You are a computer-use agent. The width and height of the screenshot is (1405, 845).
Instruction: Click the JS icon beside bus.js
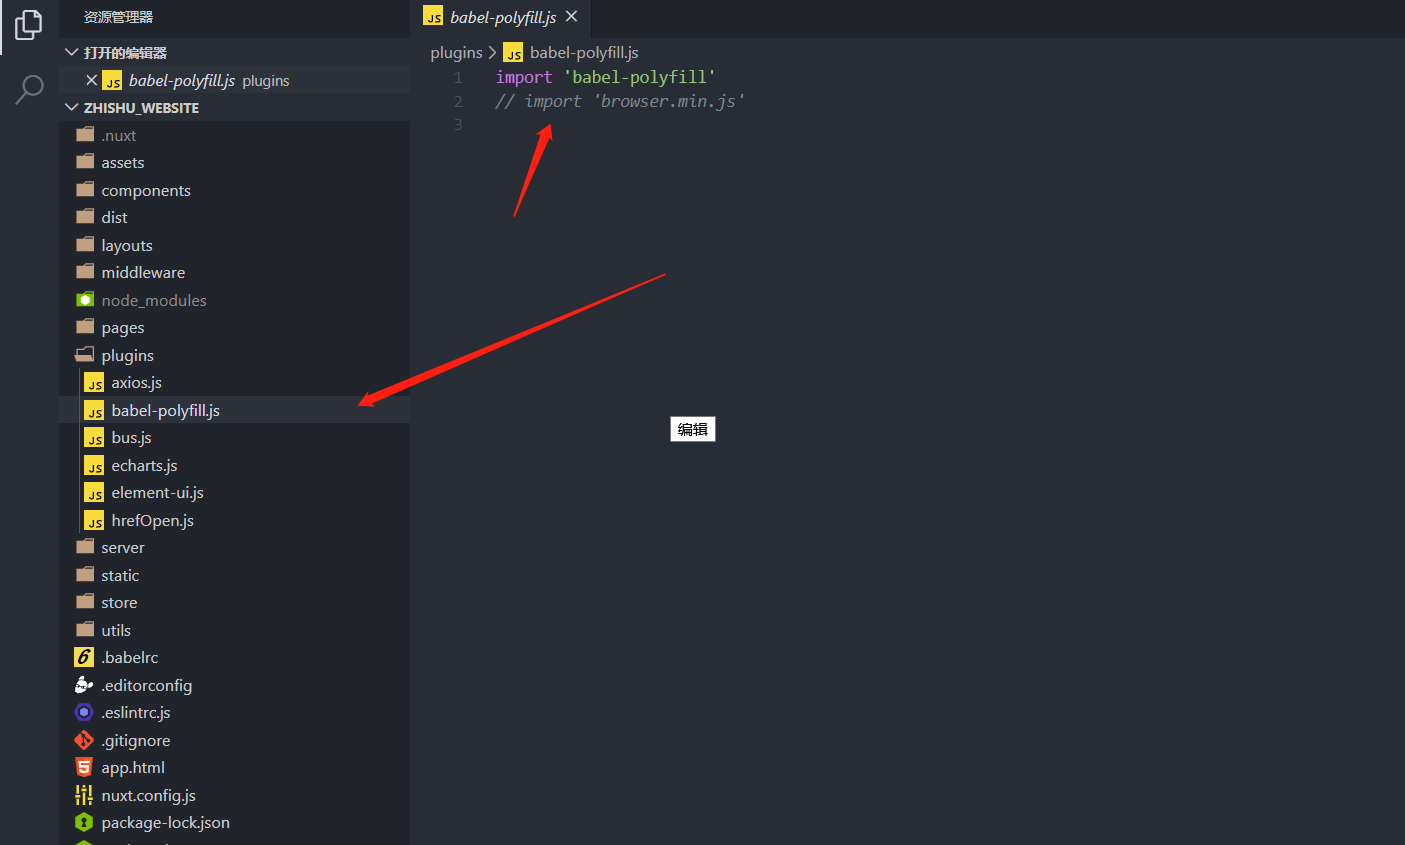[x=94, y=437]
